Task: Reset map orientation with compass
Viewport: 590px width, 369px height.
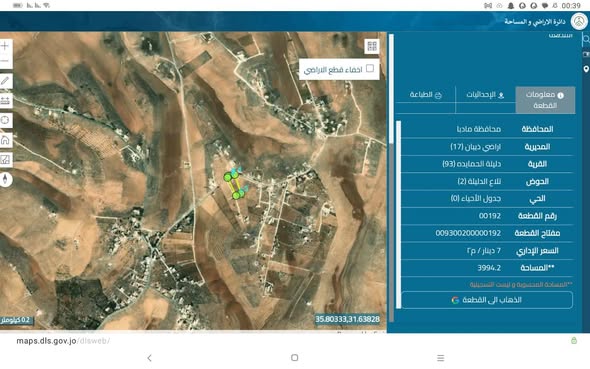Action: coord(5,179)
